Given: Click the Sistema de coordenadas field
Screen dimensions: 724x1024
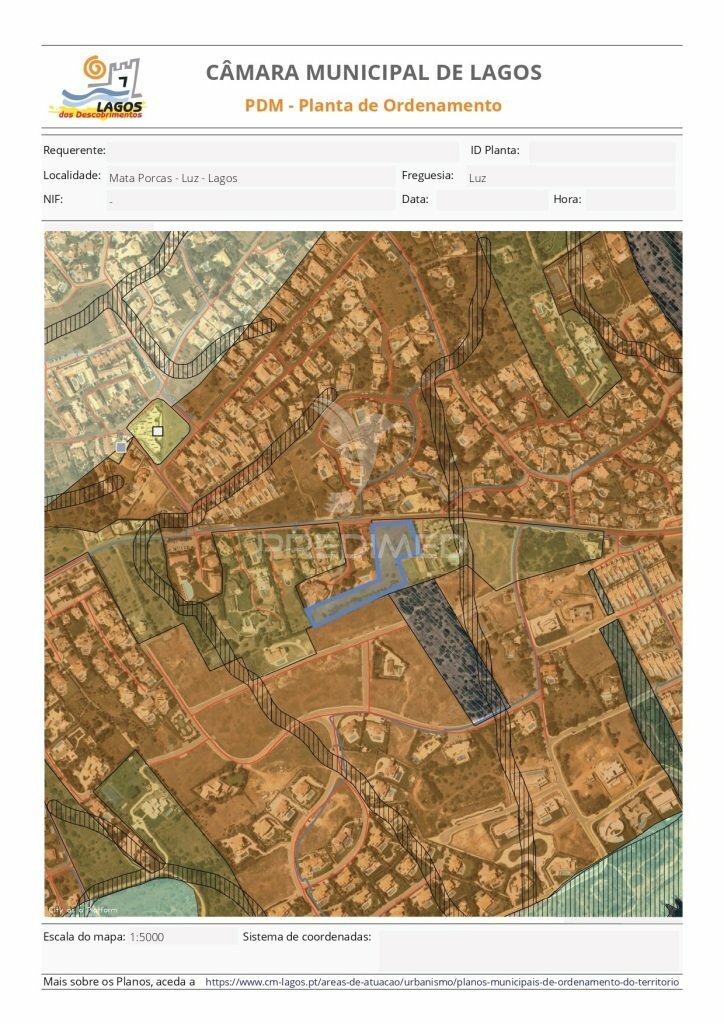Looking at the screenshot, I should click(x=528, y=949).
